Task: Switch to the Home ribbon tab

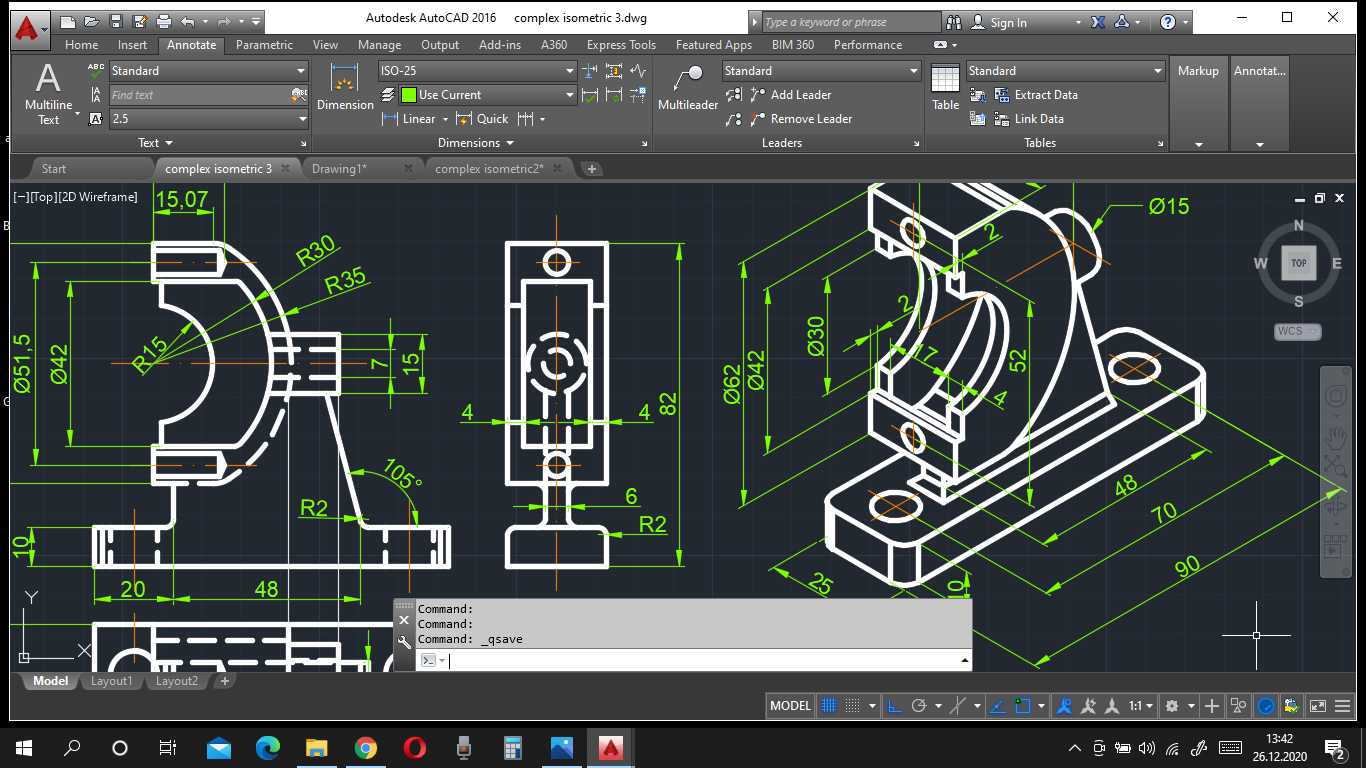Action: (x=82, y=45)
